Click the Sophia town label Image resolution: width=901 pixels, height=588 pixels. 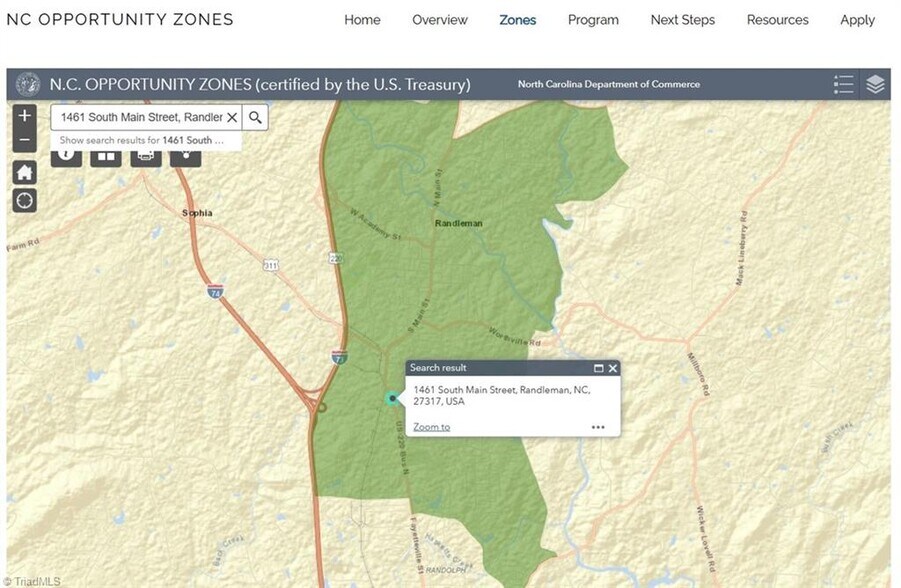click(x=197, y=213)
